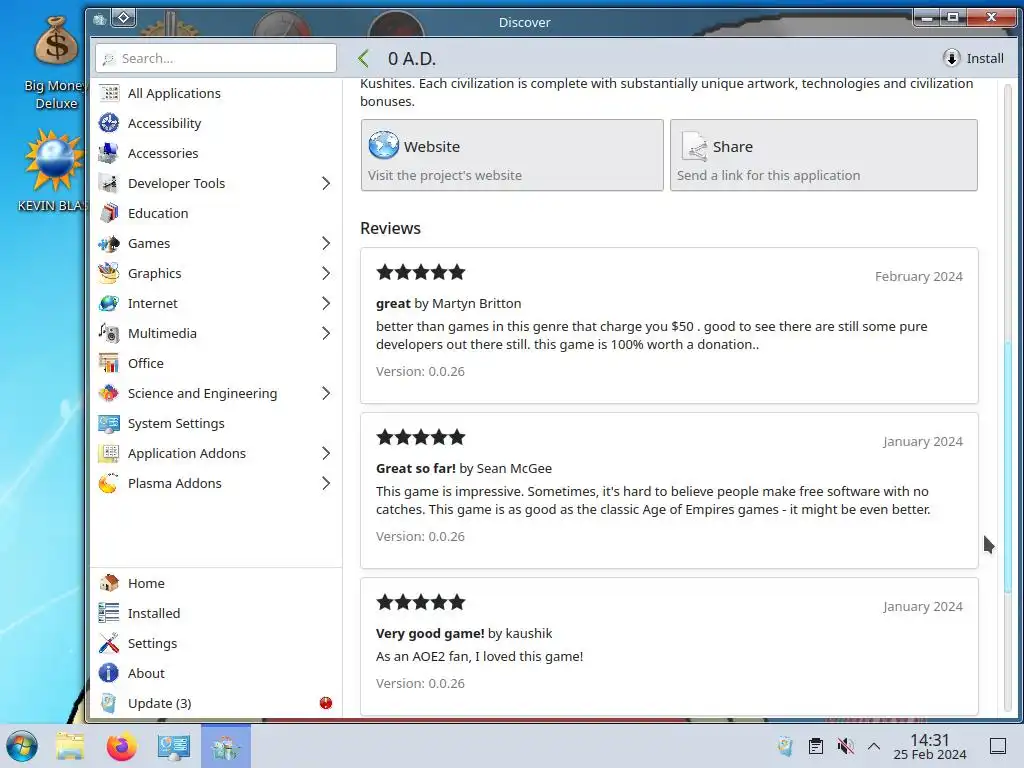The width and height of the screenshot is (1024, 768).
Task: Expand the Plasma Addons chevron
Action: [326, 484]
